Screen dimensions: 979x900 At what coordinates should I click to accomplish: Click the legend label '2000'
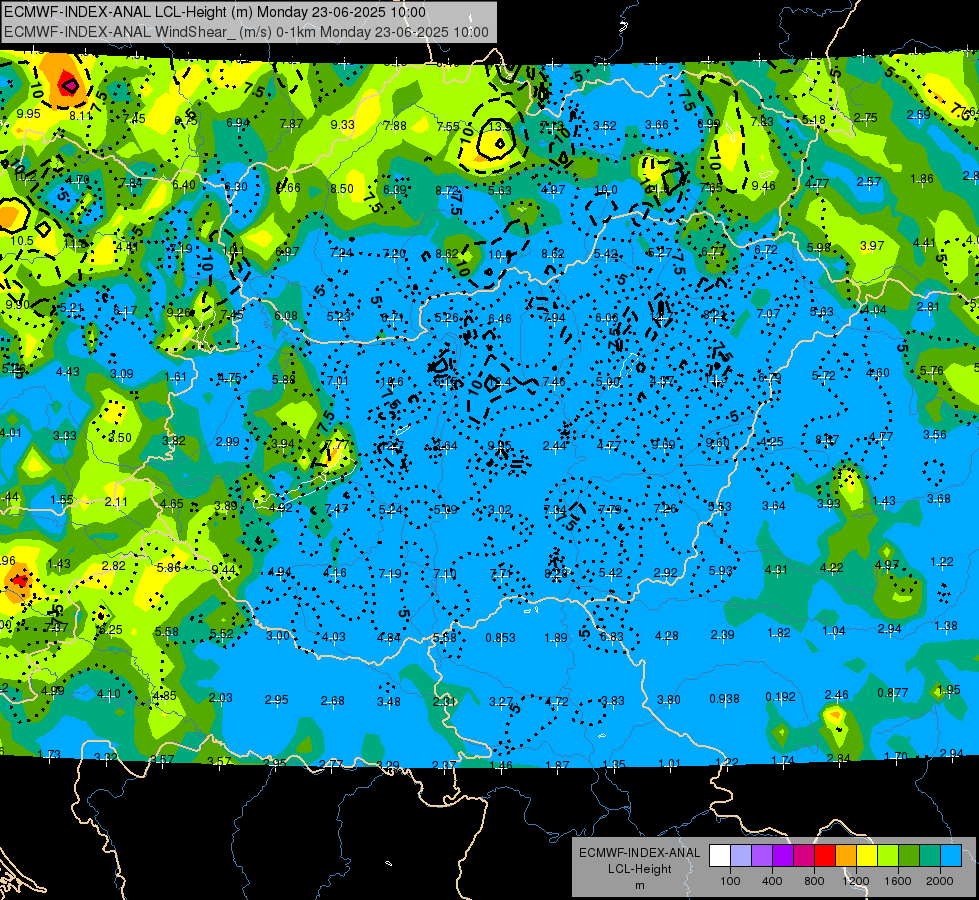[x=939, y=881]
